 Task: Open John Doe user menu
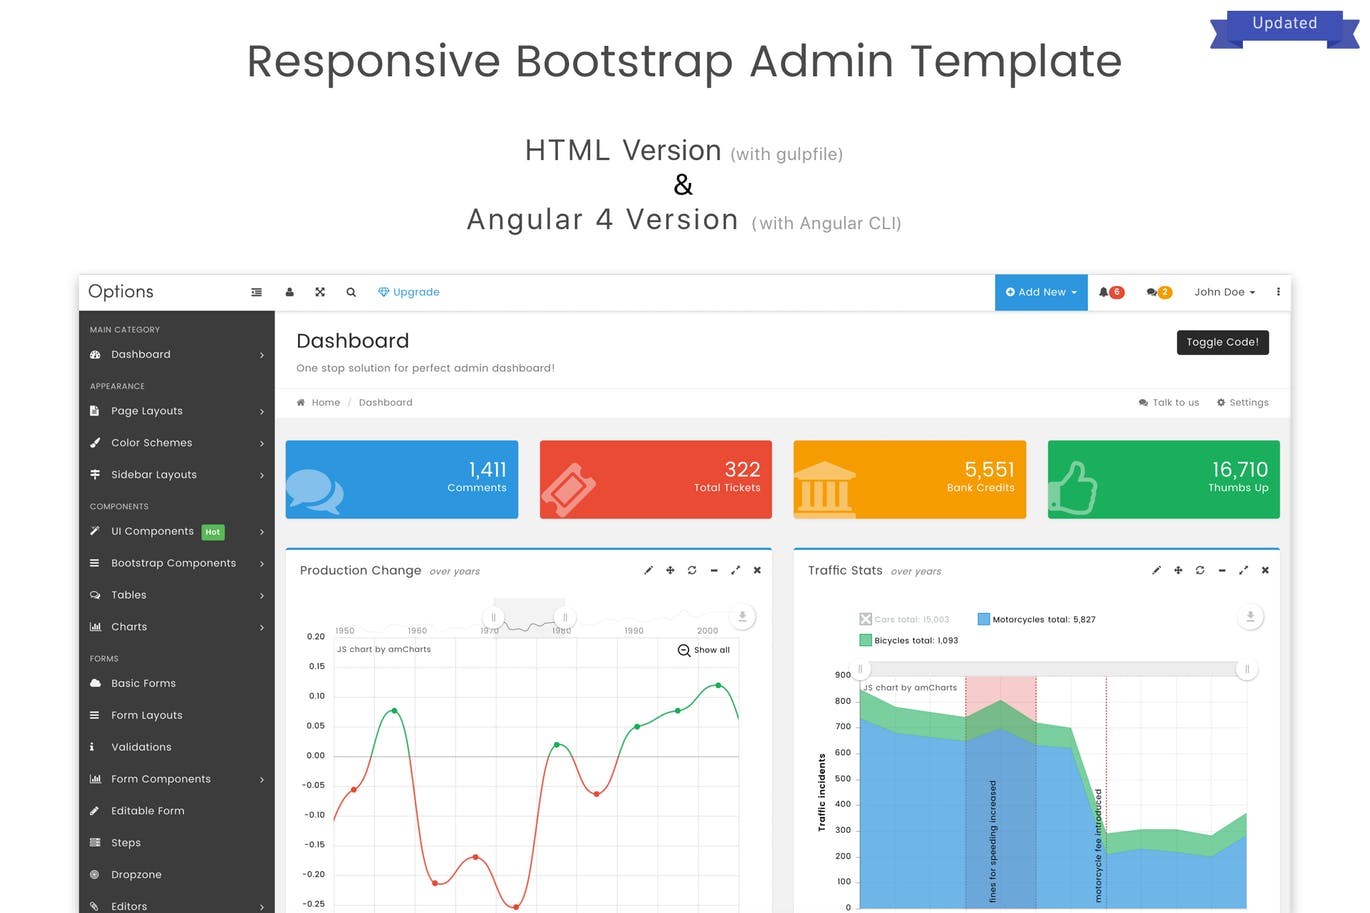[1224, 292]
